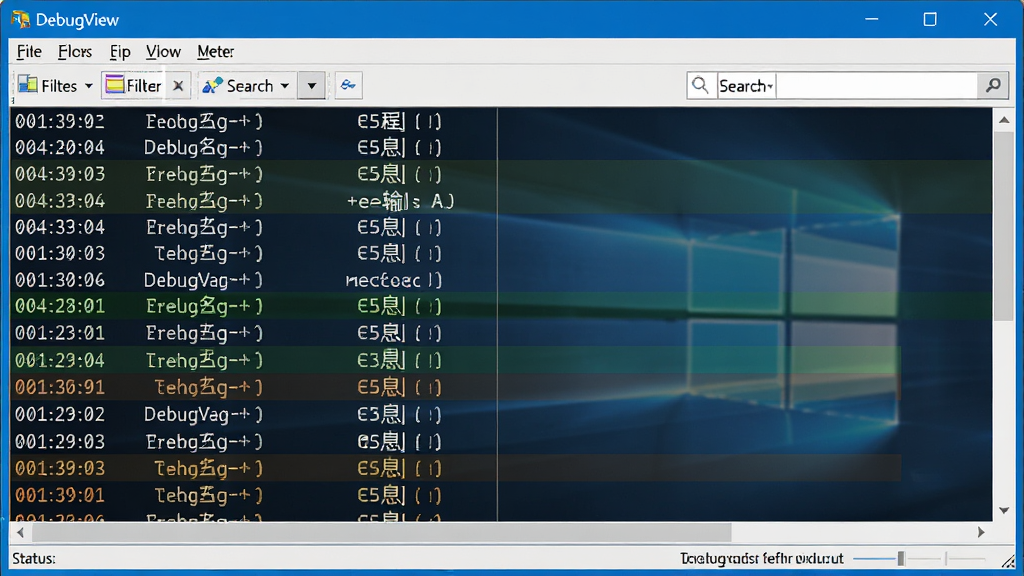
Task: Open the Vlow menu
Action: pos(163,52)
